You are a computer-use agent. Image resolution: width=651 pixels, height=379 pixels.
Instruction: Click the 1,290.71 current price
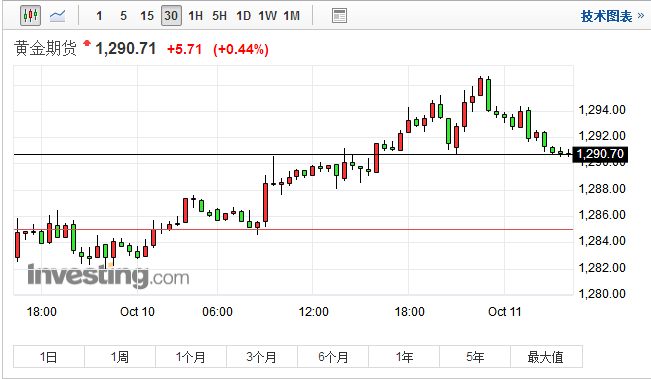click(x=126, y=49)
